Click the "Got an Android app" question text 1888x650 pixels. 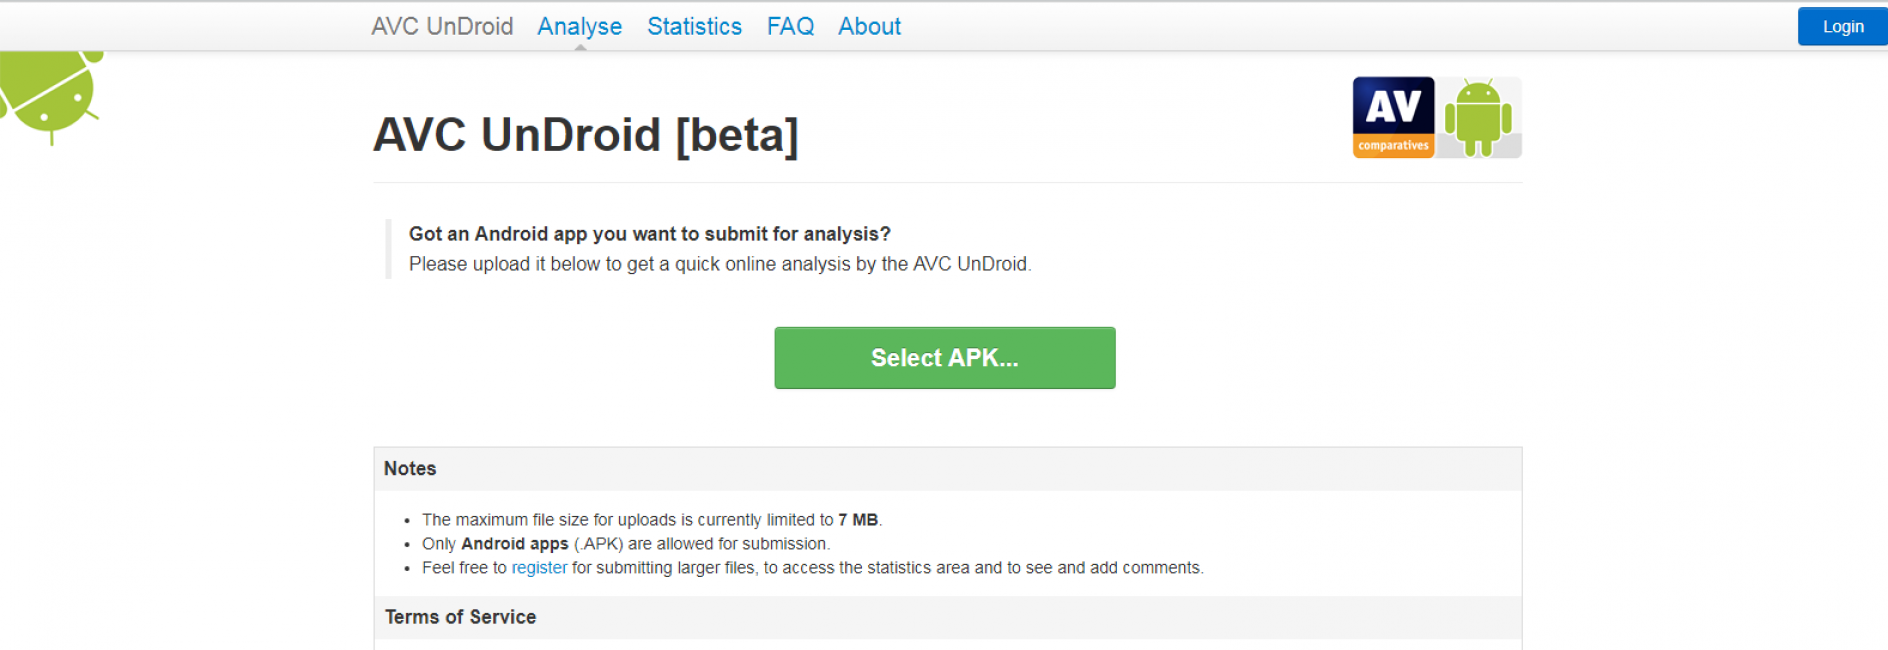[x=650, y=234]
